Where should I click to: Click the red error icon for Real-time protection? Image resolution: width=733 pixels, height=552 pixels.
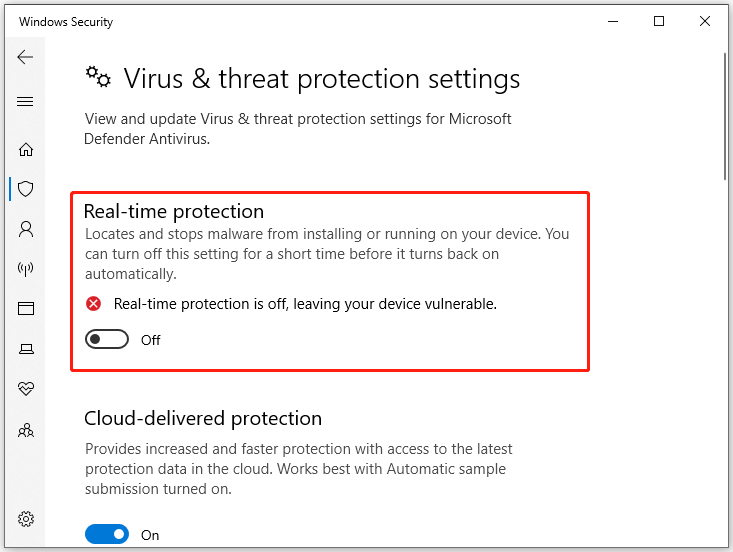94,304
